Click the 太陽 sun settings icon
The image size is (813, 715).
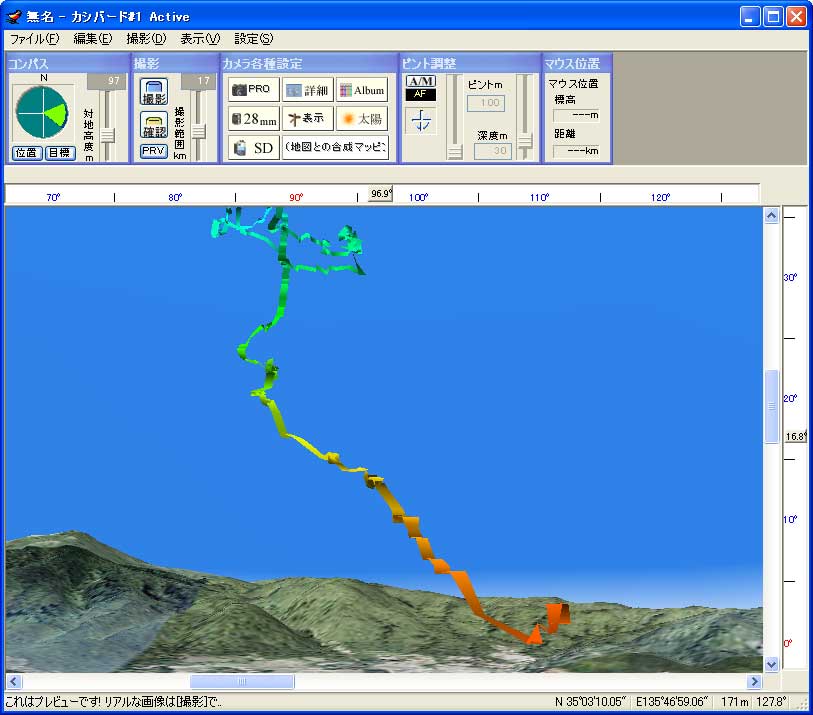tap(361, 119)
